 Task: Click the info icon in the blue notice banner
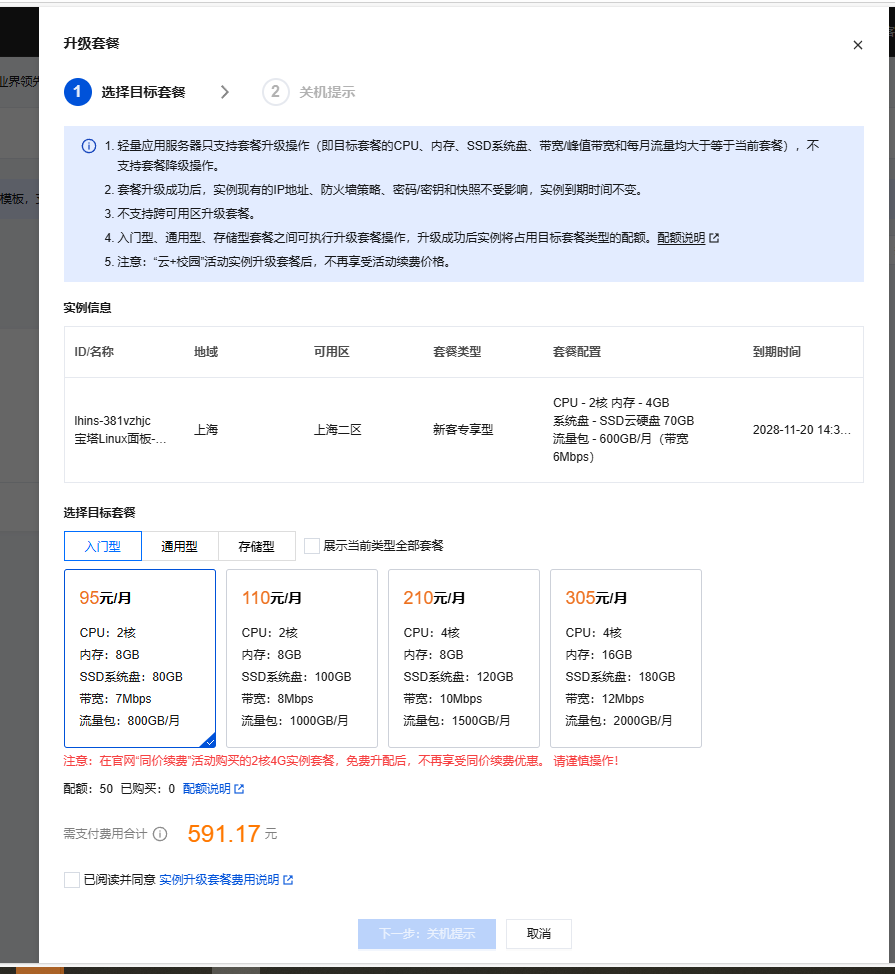(x=89, y=146)
